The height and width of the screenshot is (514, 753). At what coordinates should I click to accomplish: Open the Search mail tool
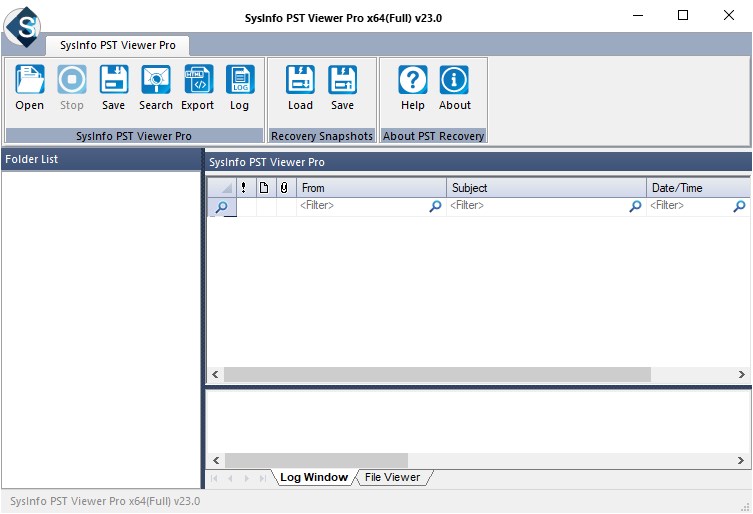156,88
